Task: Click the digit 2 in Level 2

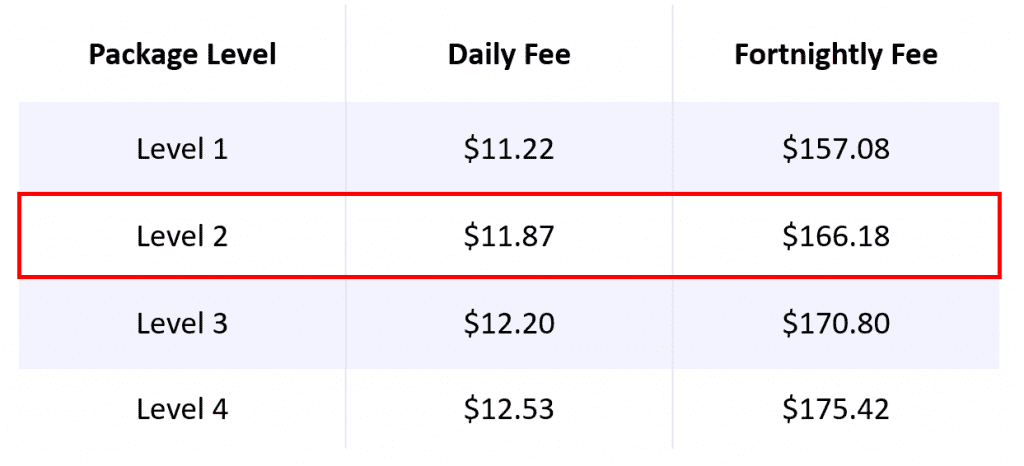Action: click(x=219, y=236)
